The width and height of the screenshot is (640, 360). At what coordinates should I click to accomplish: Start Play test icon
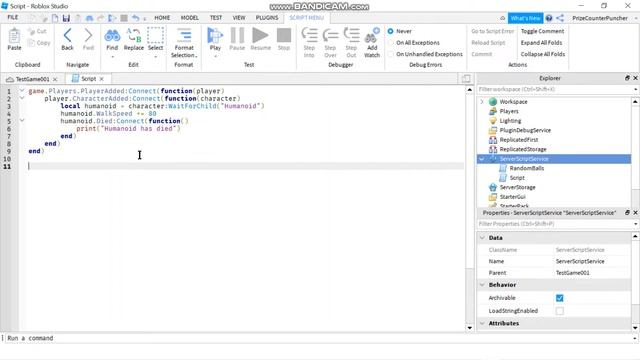[215, 36]
